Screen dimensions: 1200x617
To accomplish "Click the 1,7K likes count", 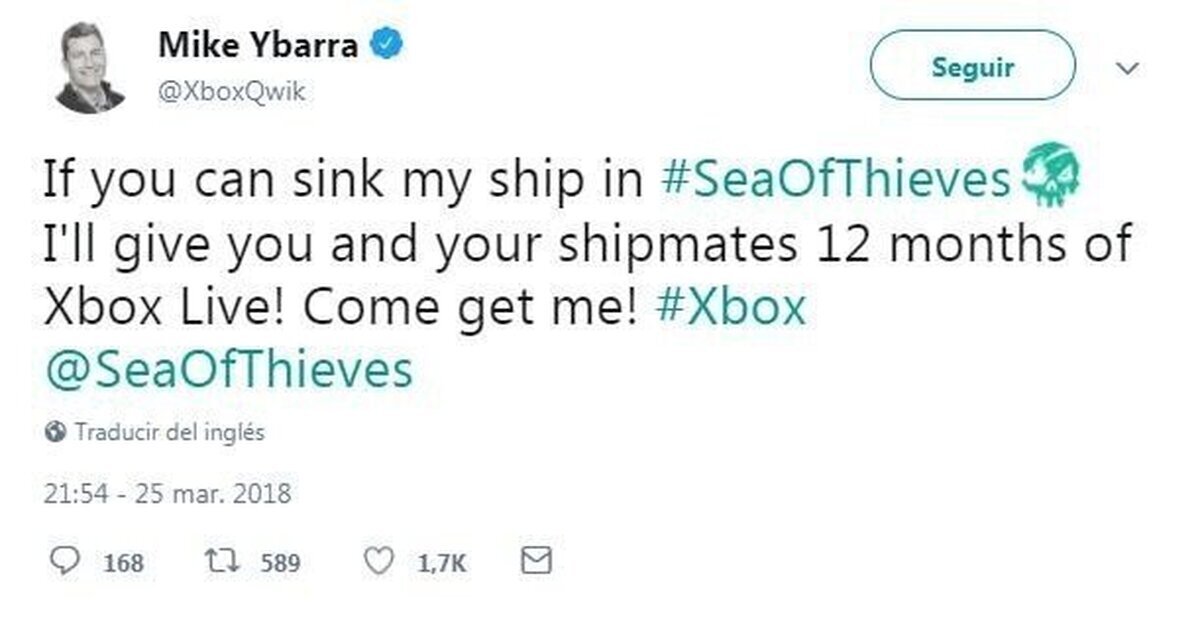I will coord(441,563).
